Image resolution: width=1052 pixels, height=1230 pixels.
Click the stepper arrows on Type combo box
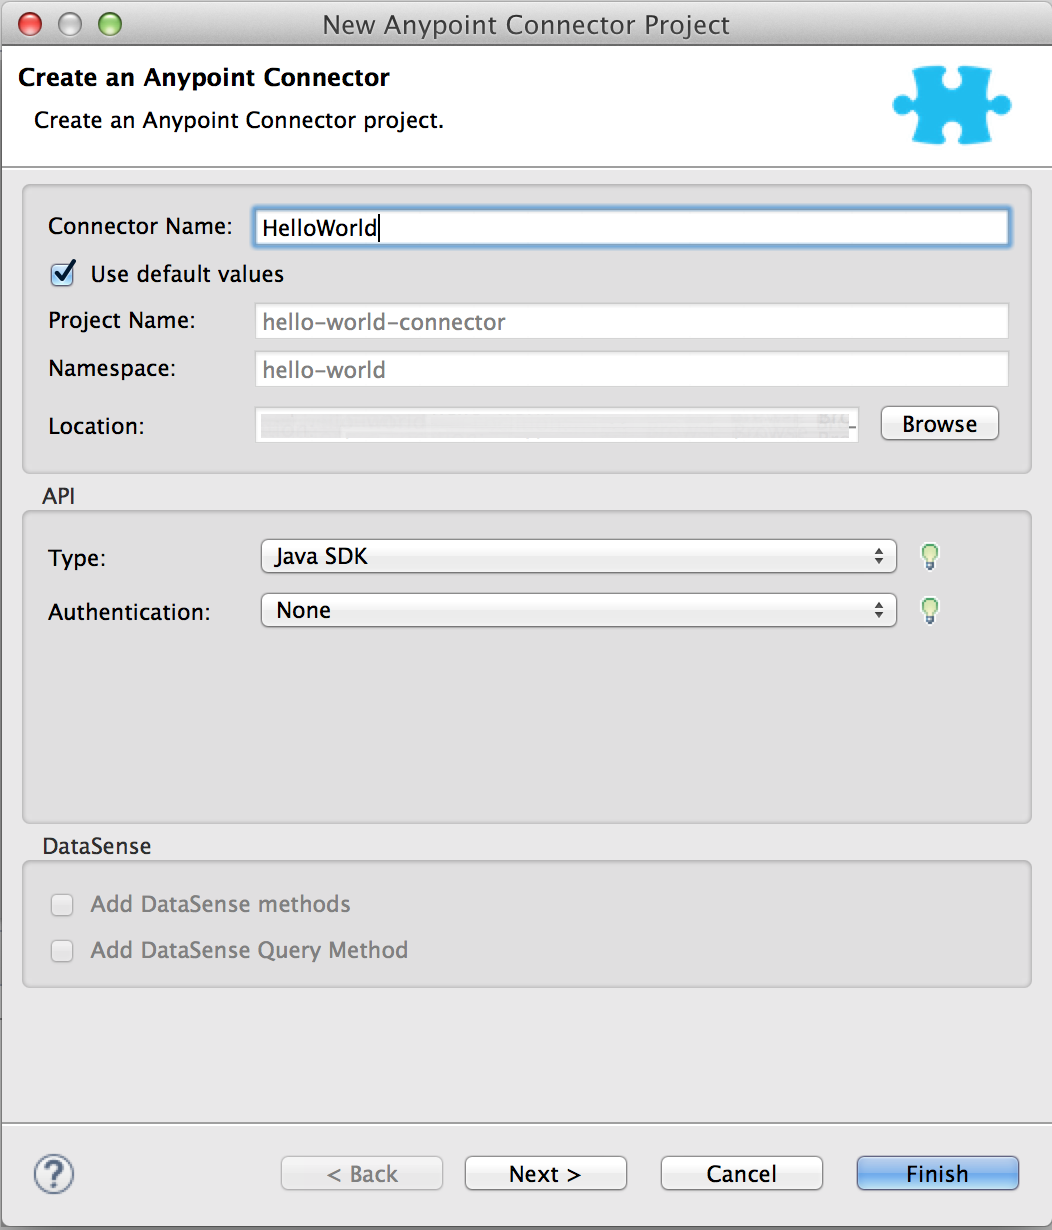tap(881, 556)
